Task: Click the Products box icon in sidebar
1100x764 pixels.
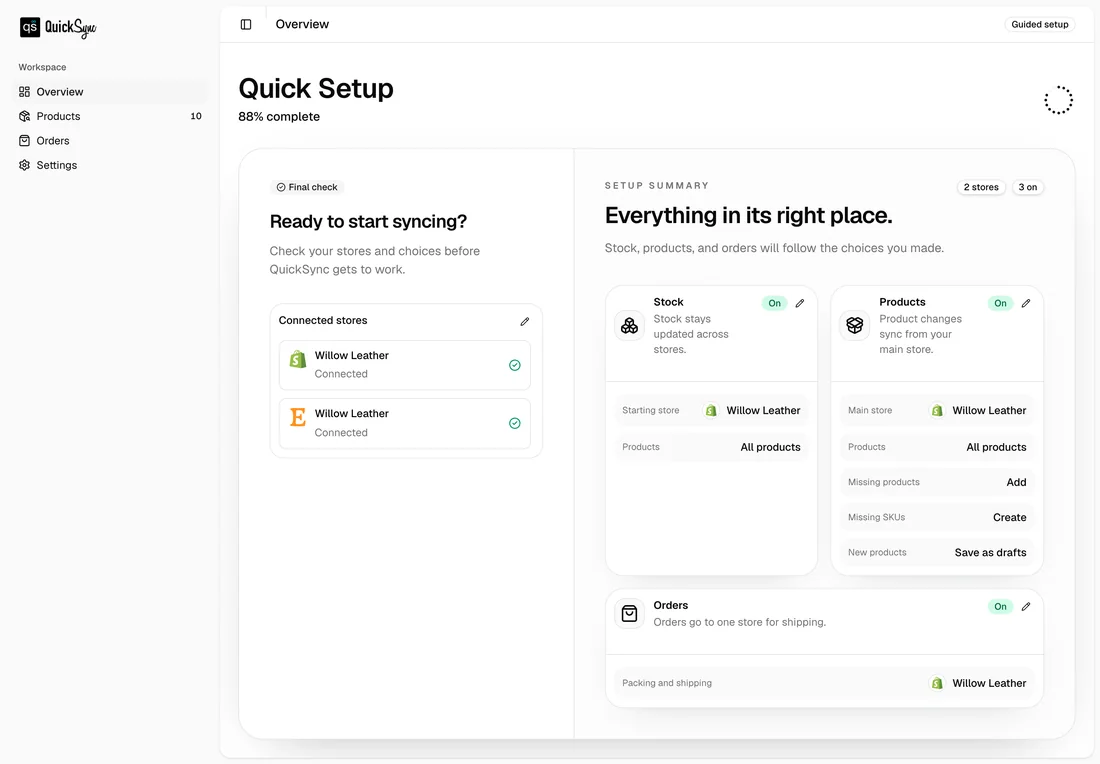Action: pos(25,116)
